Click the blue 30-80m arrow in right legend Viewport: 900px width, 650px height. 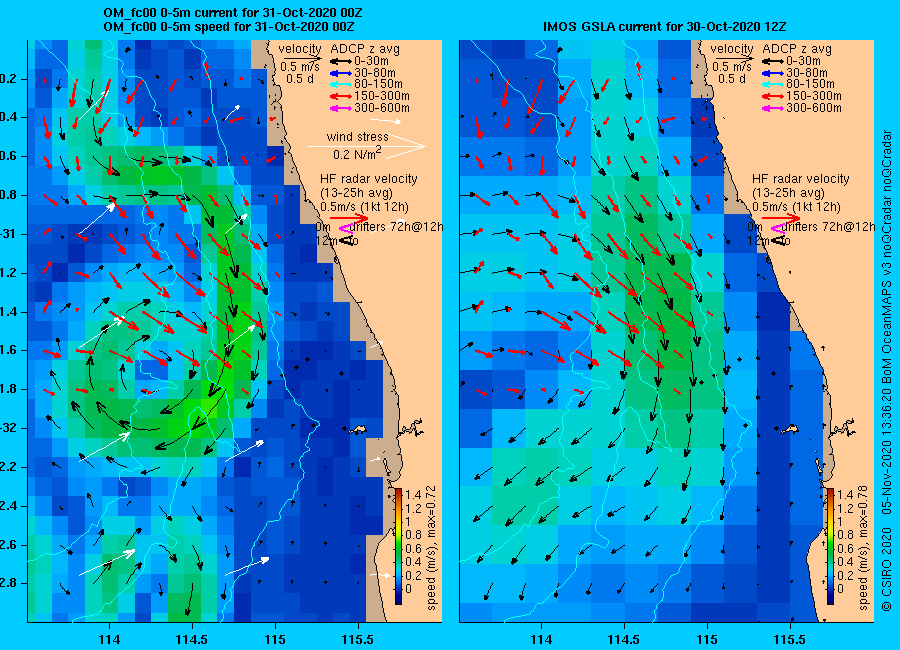coord(773,73)
